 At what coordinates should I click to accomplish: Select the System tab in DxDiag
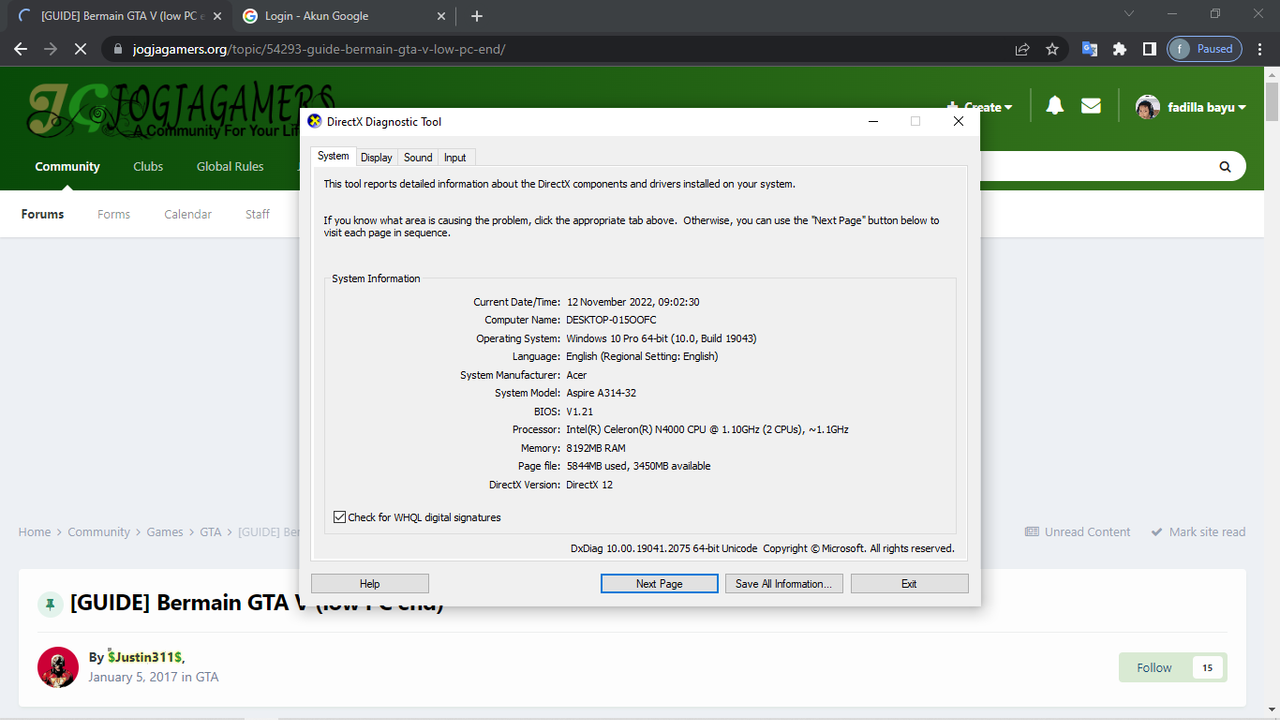coord(333,156)
